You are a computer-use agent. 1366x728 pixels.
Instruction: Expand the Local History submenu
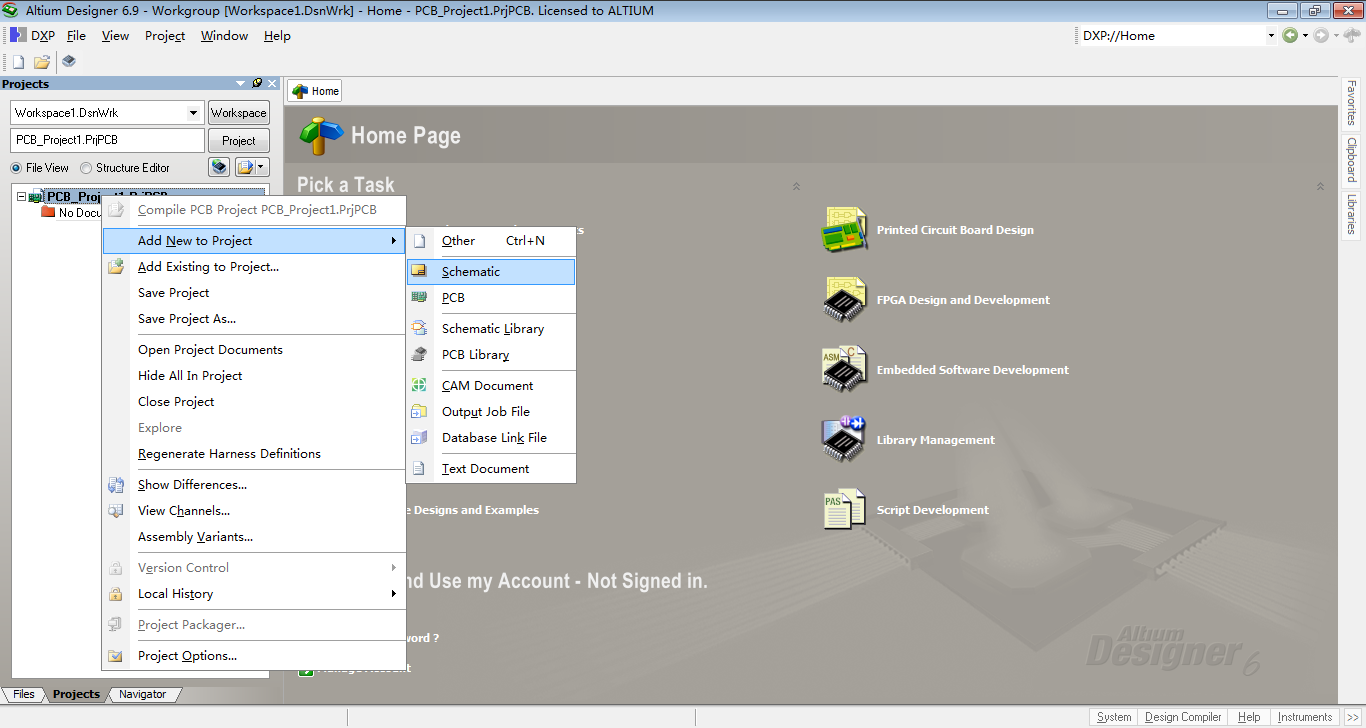254,593
